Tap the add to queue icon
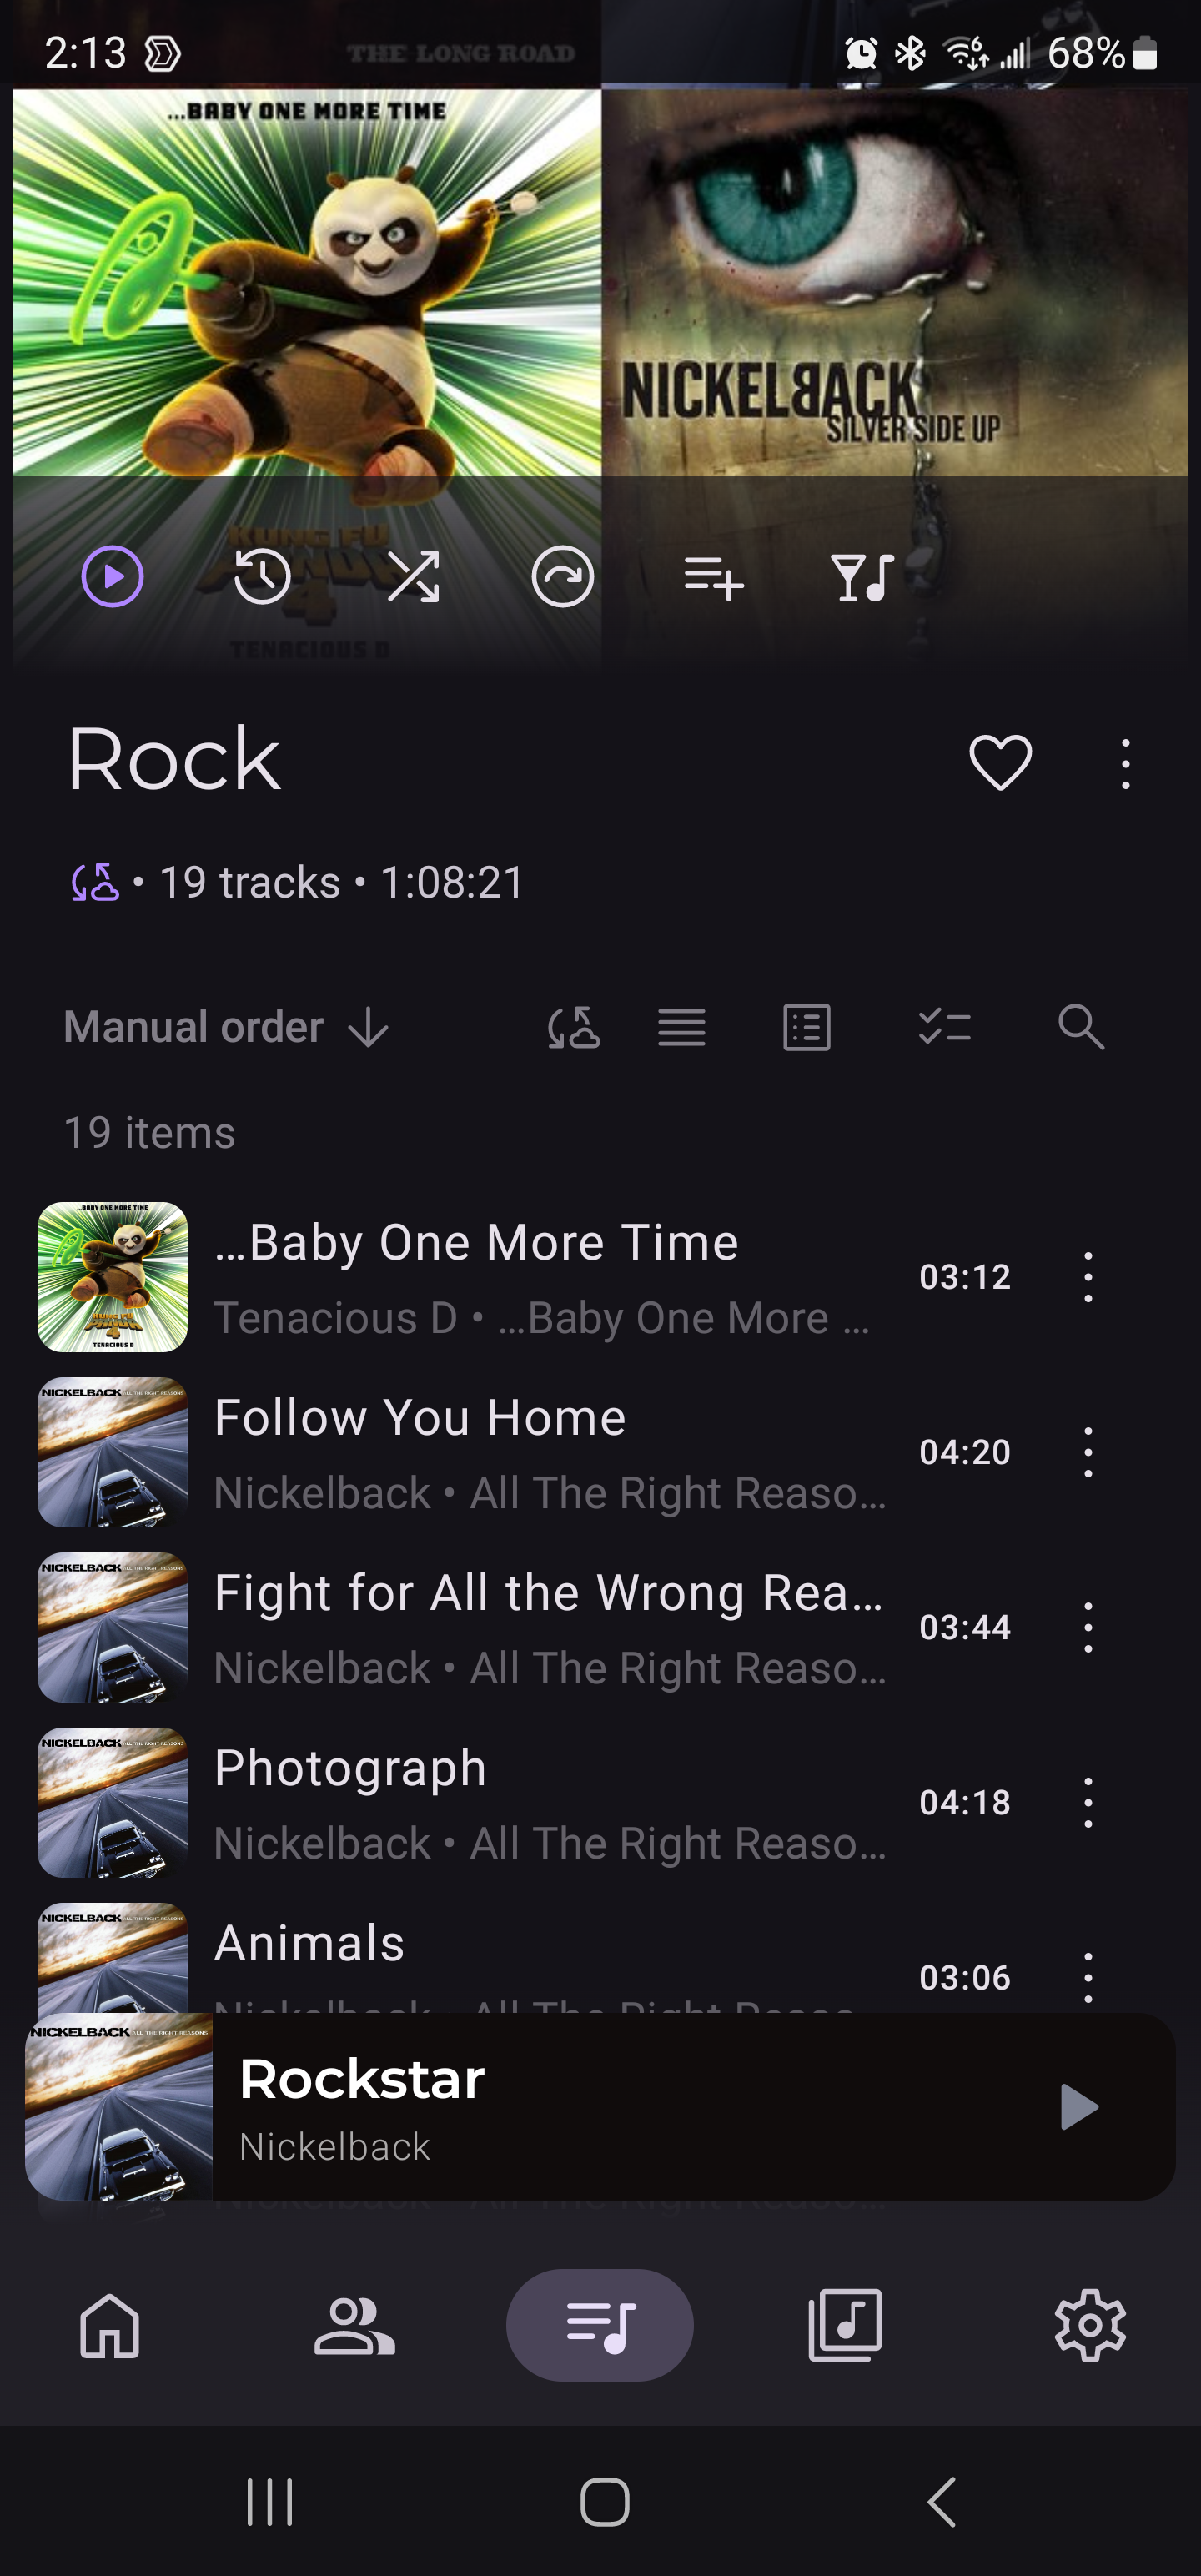1201x2576 pixels. tap(713, 578)
